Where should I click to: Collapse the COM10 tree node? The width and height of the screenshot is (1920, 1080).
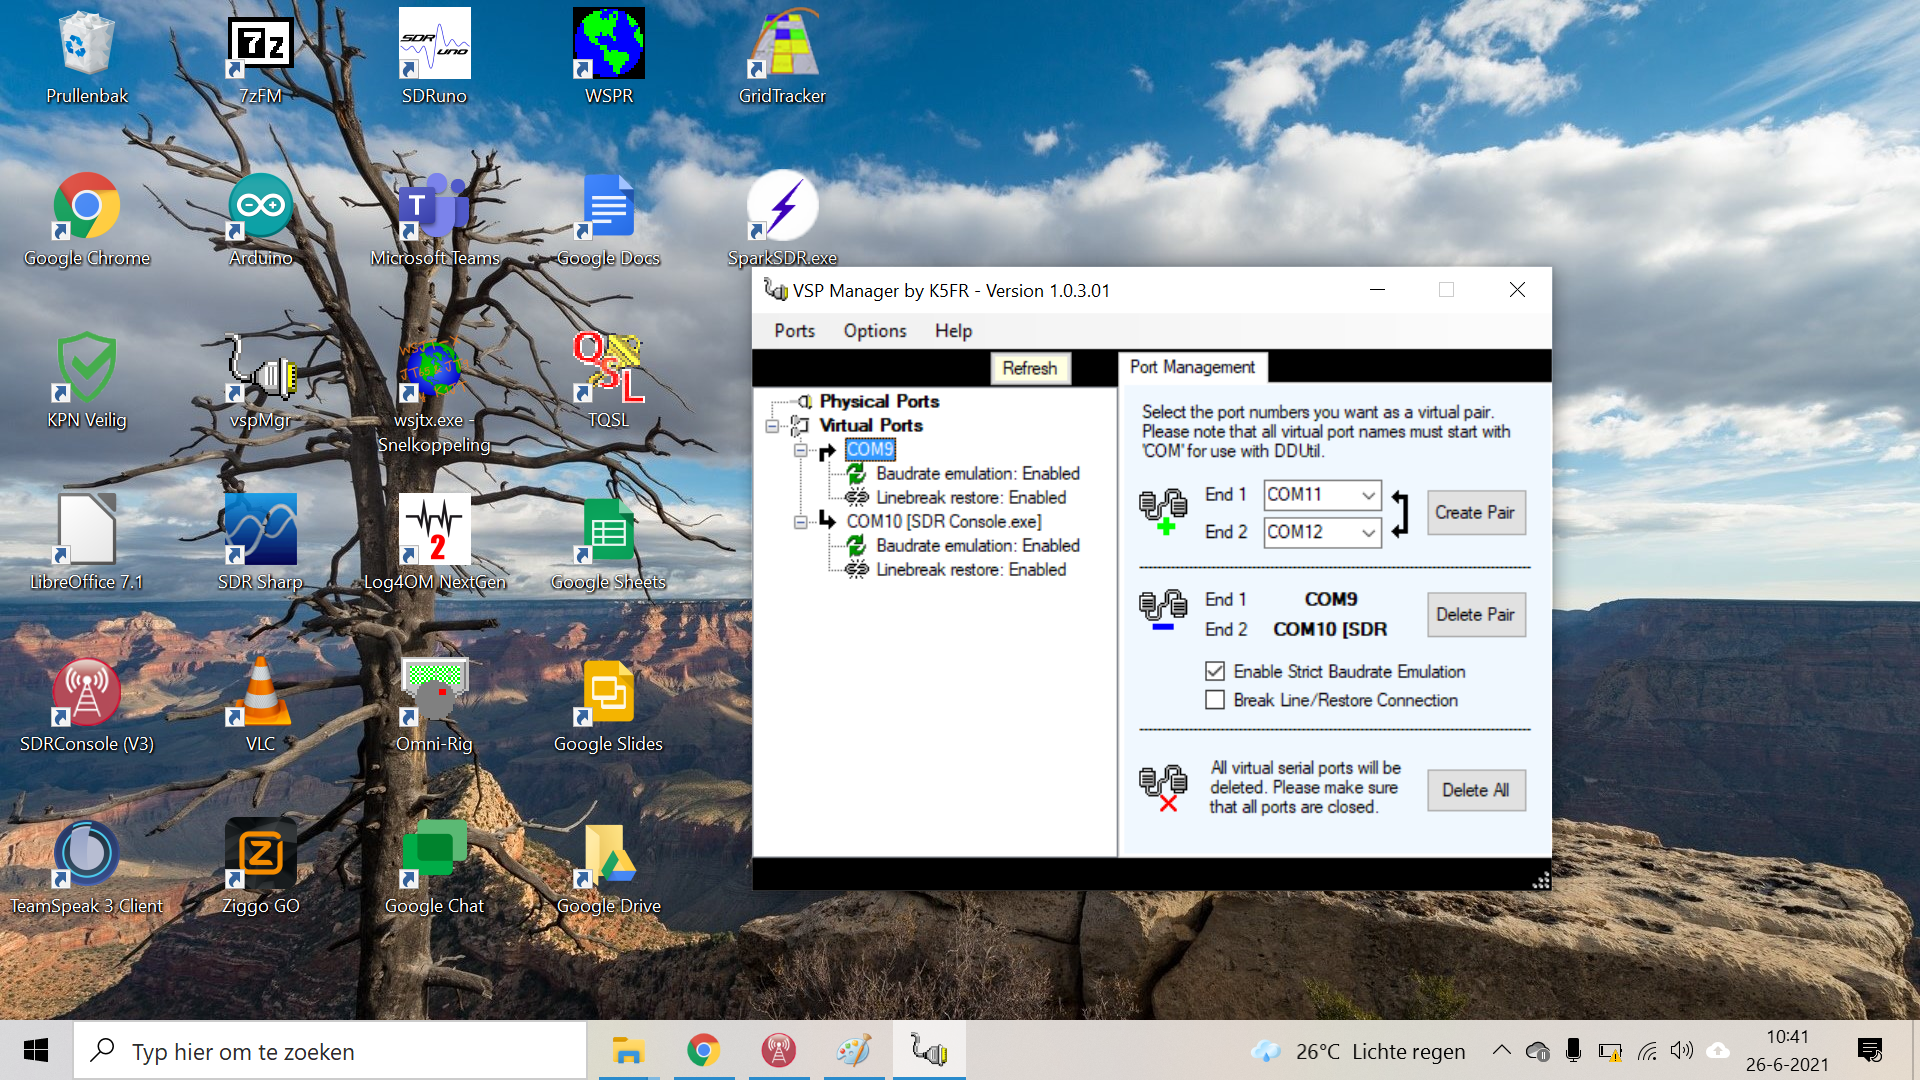coord(800,522)
